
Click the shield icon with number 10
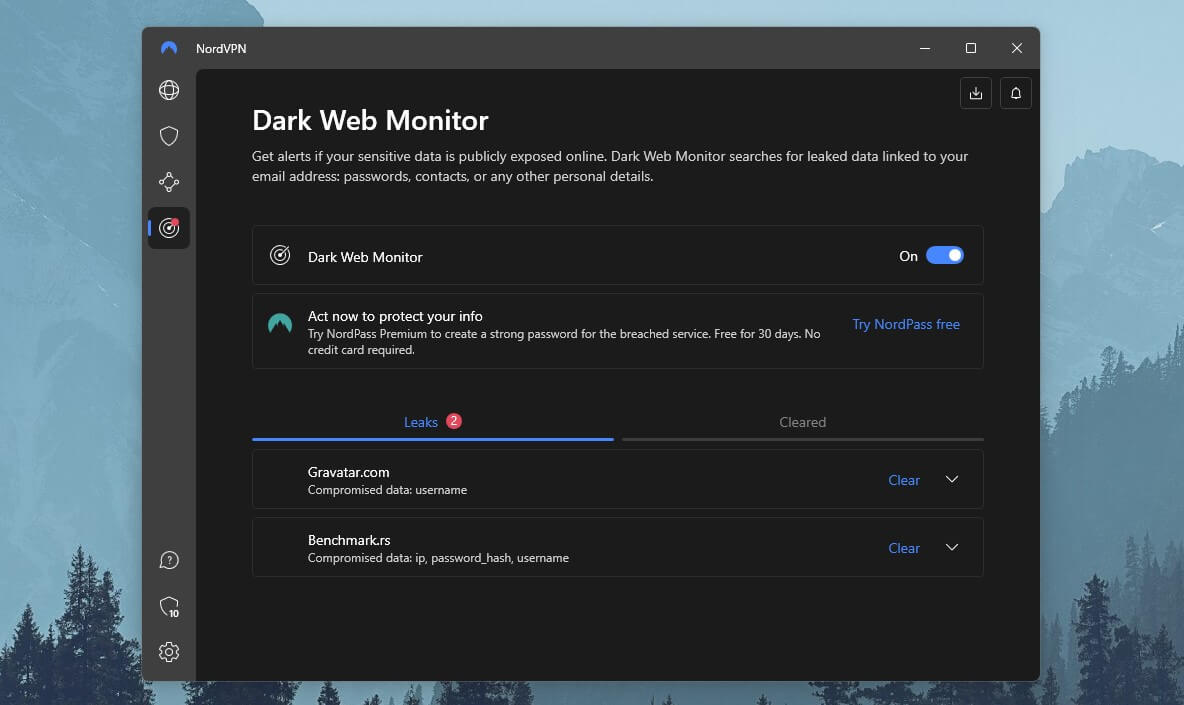169,607
